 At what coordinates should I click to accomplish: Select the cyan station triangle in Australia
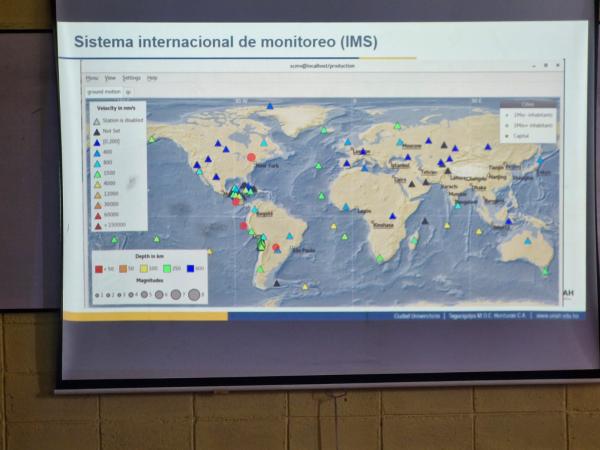tap(528, 240)
